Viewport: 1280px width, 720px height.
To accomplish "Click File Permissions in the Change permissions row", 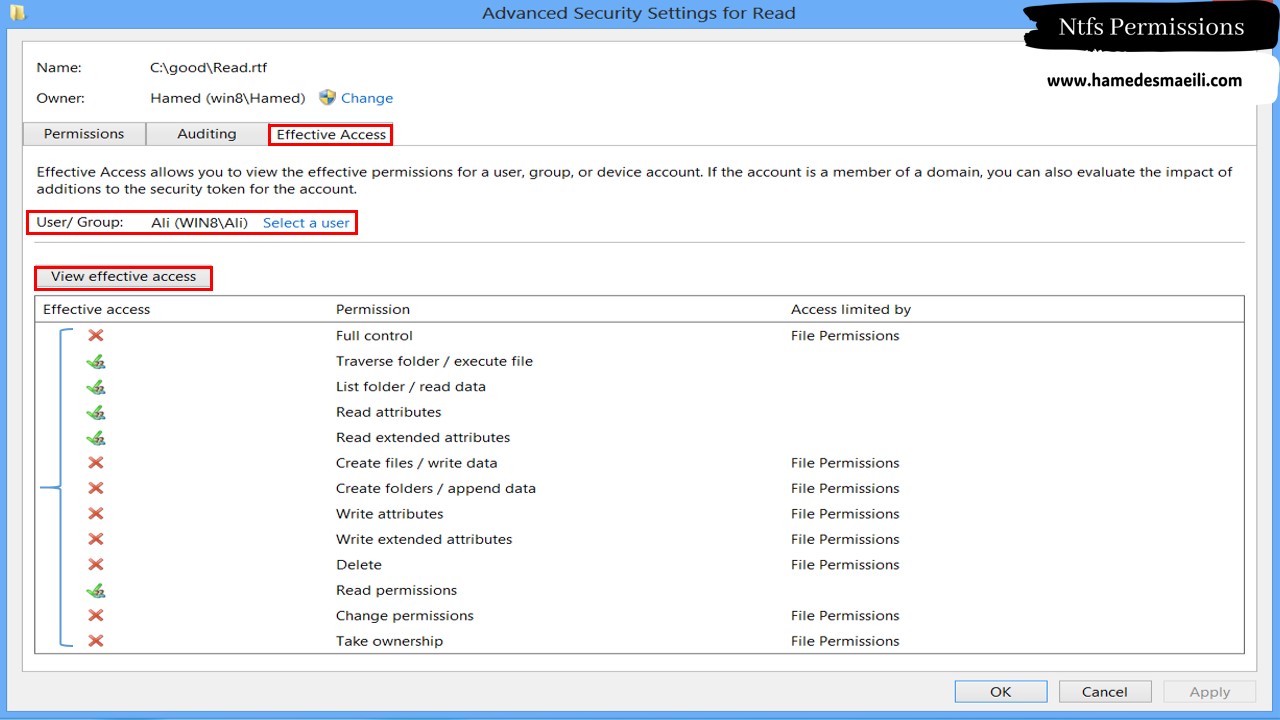I will tap(845, 616).
